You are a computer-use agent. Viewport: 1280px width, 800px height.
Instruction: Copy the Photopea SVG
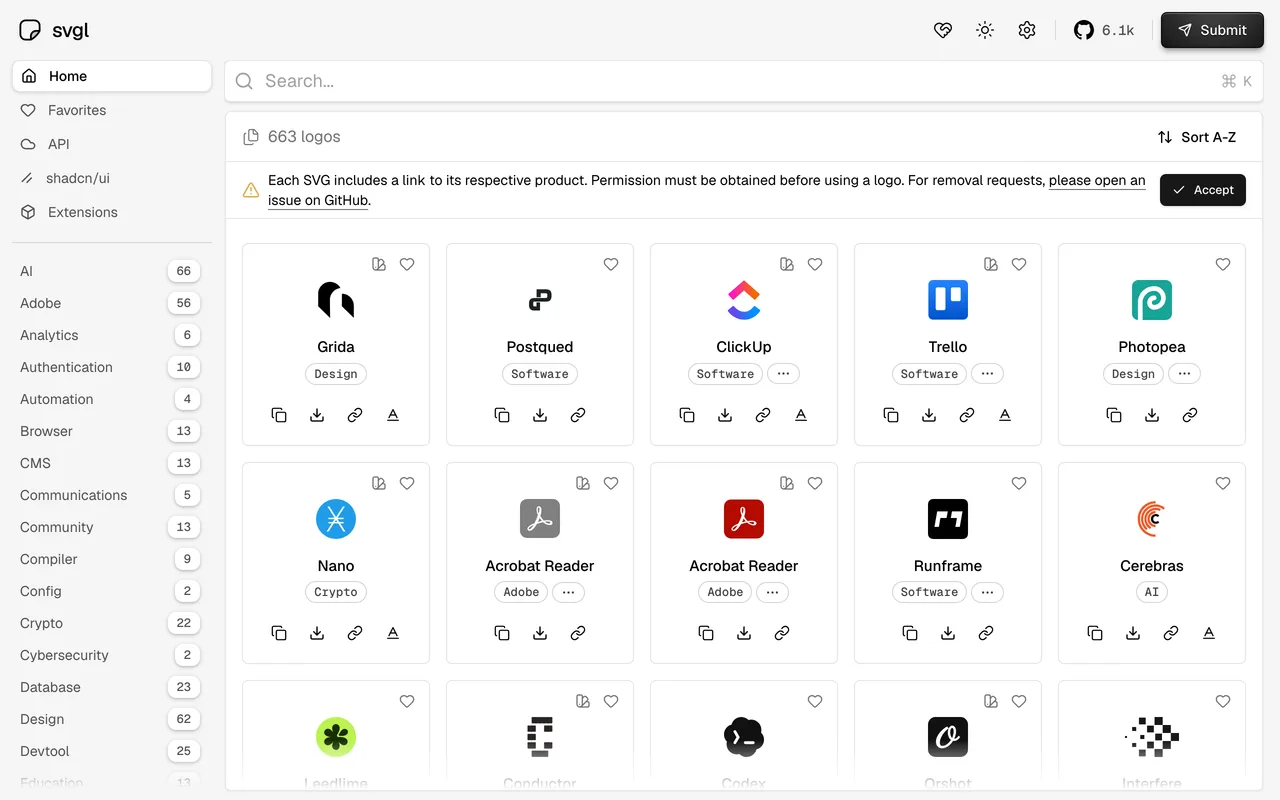pyautogui.click(x=1114, y=415)
